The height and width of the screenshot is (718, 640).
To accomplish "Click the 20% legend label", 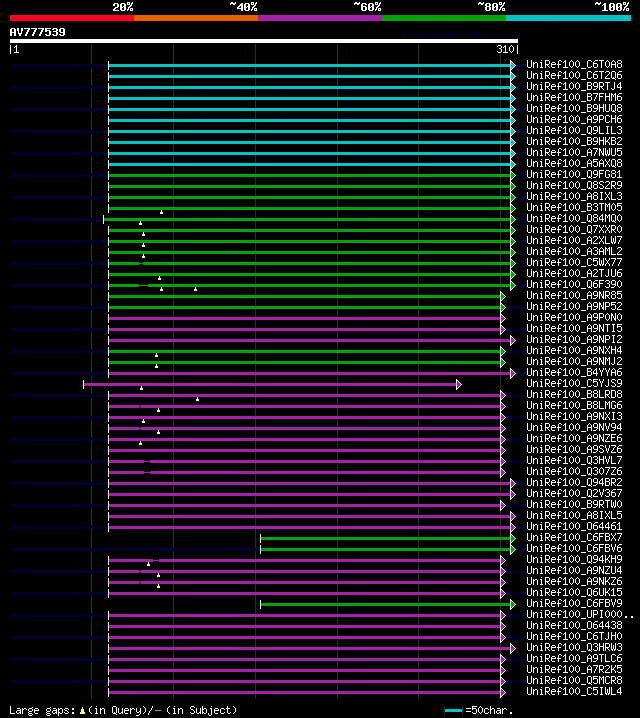I will (123, 7).
